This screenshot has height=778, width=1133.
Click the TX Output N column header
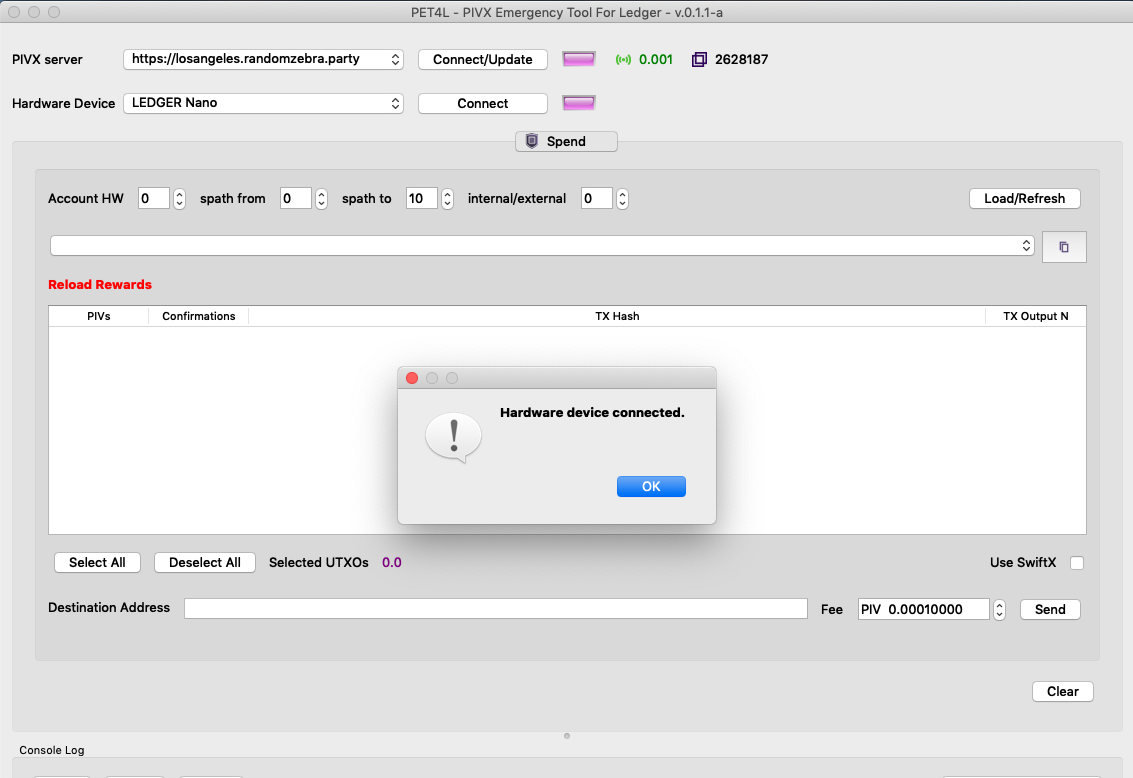tap(1035, 316)
